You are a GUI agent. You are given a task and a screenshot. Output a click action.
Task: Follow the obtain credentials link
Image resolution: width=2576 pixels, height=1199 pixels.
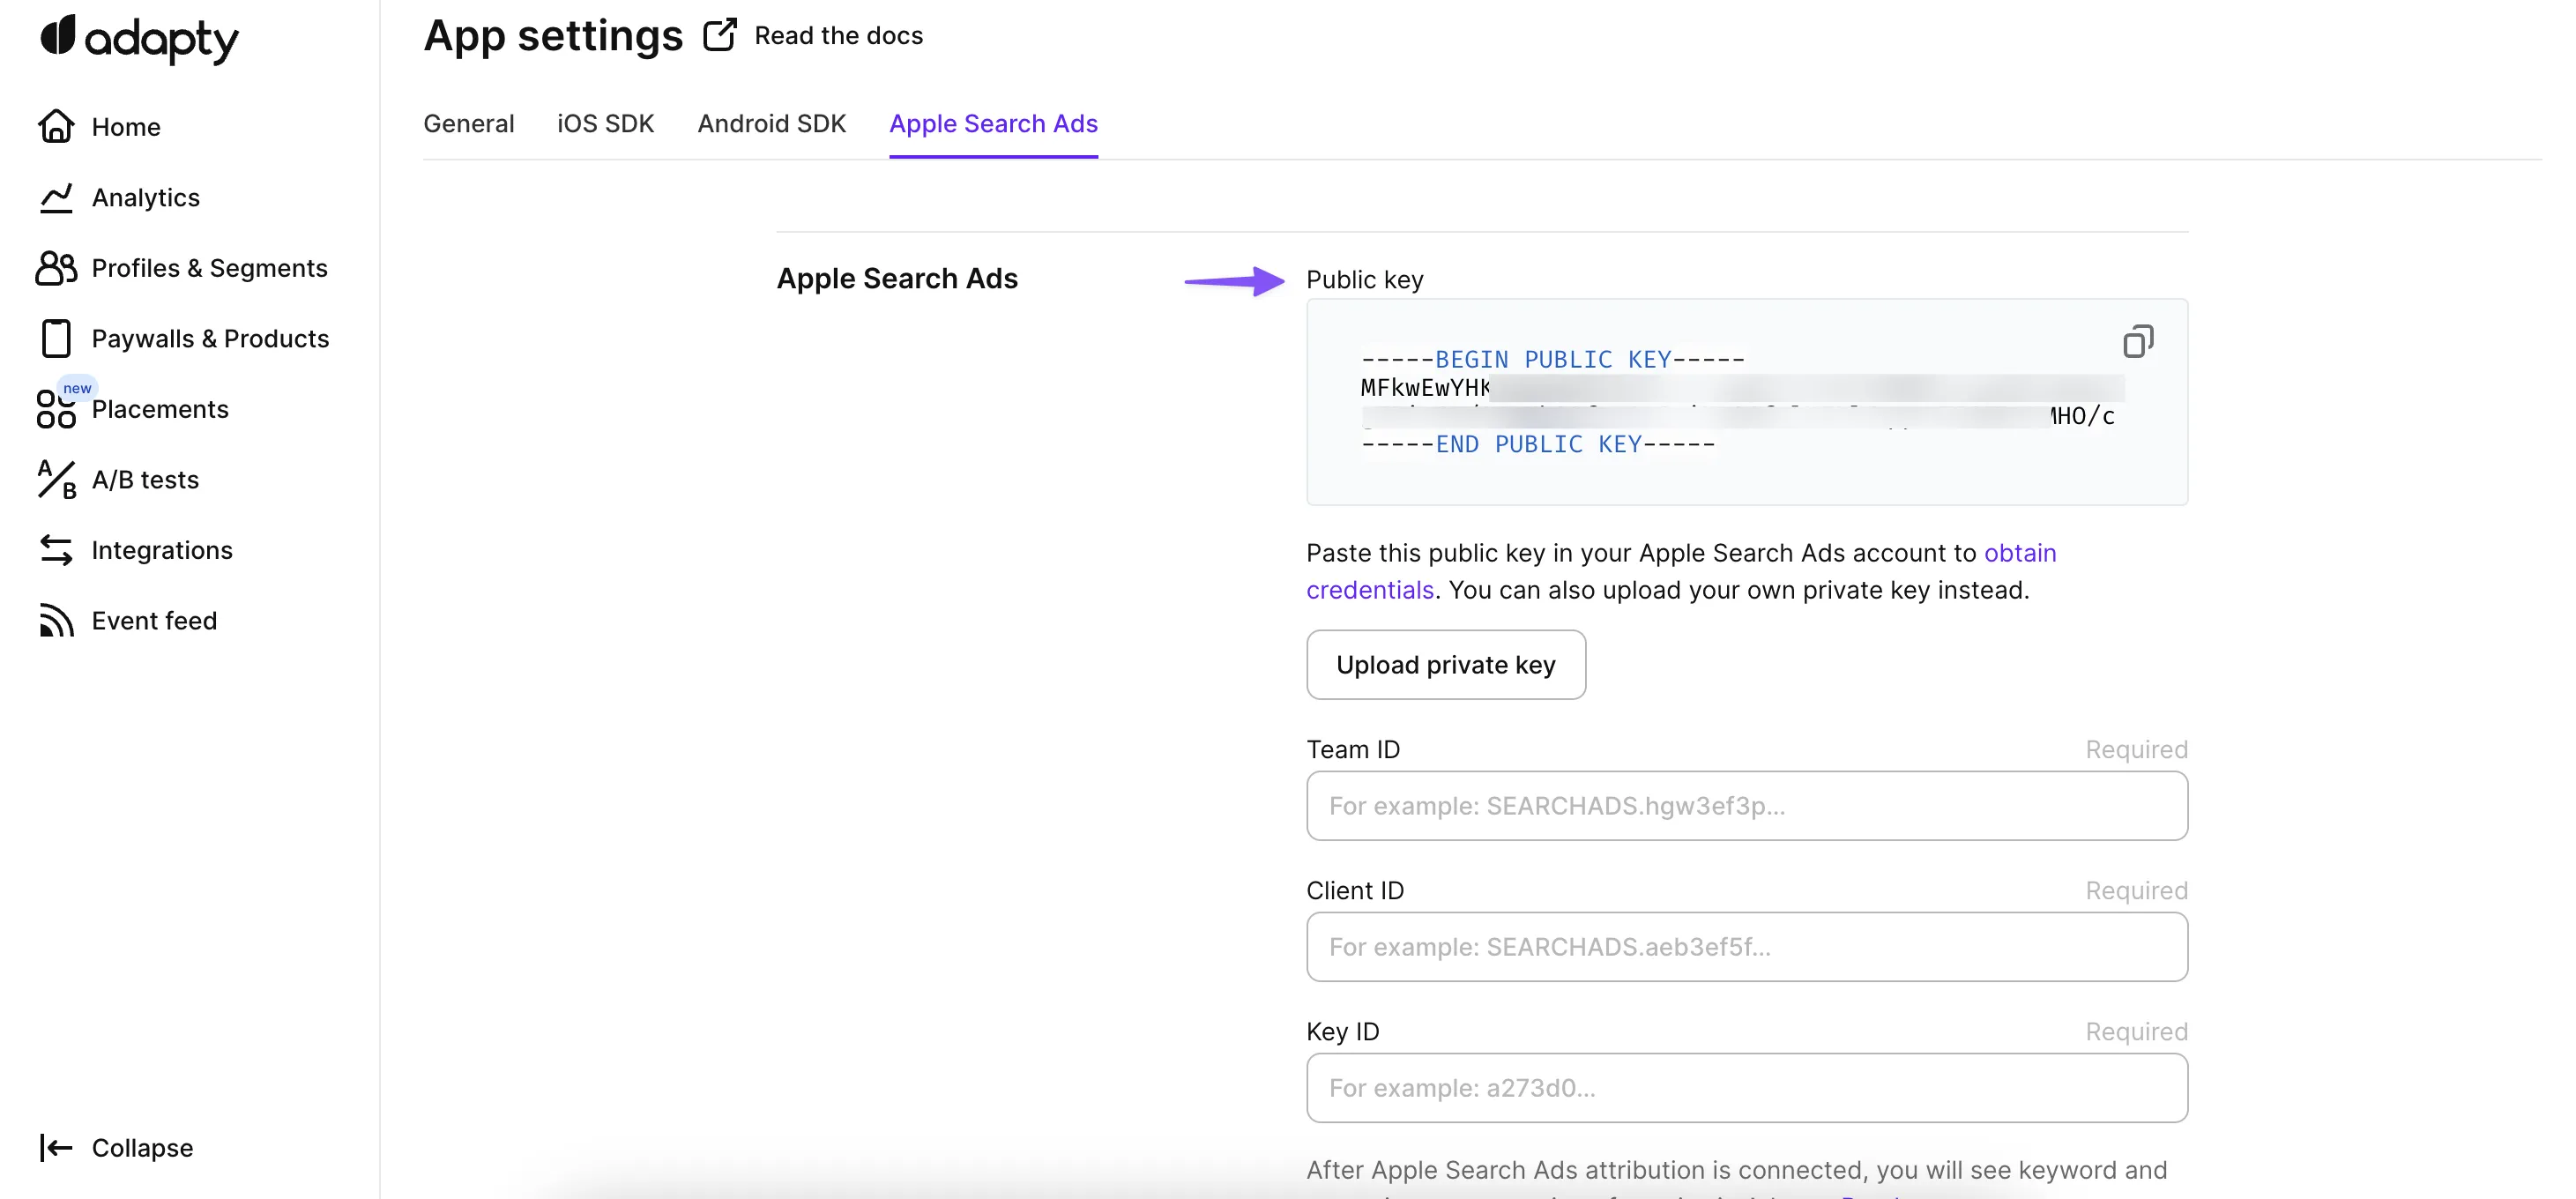(x=2019, y=553)
